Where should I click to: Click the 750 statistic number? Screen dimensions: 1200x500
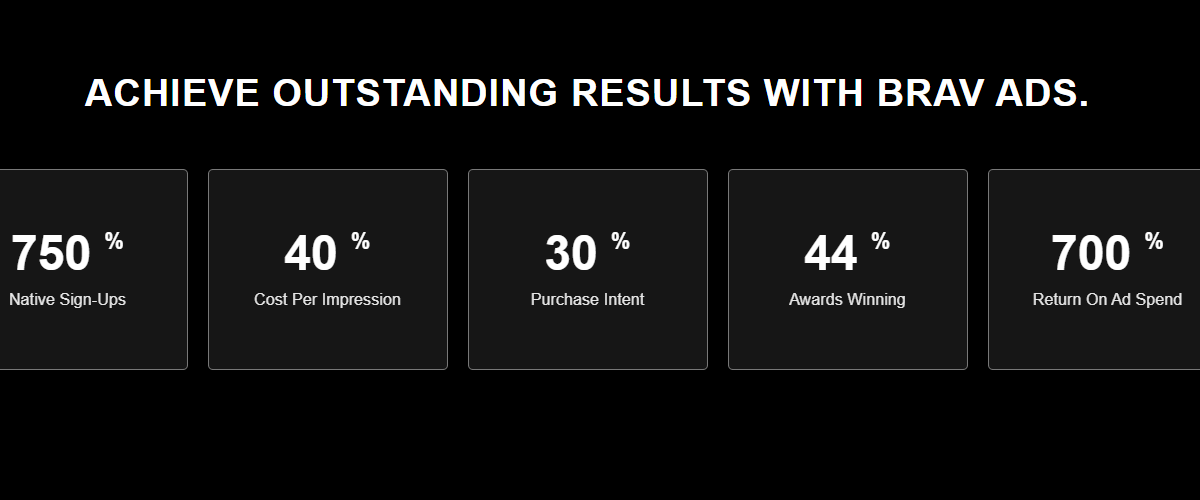[51, 254]
